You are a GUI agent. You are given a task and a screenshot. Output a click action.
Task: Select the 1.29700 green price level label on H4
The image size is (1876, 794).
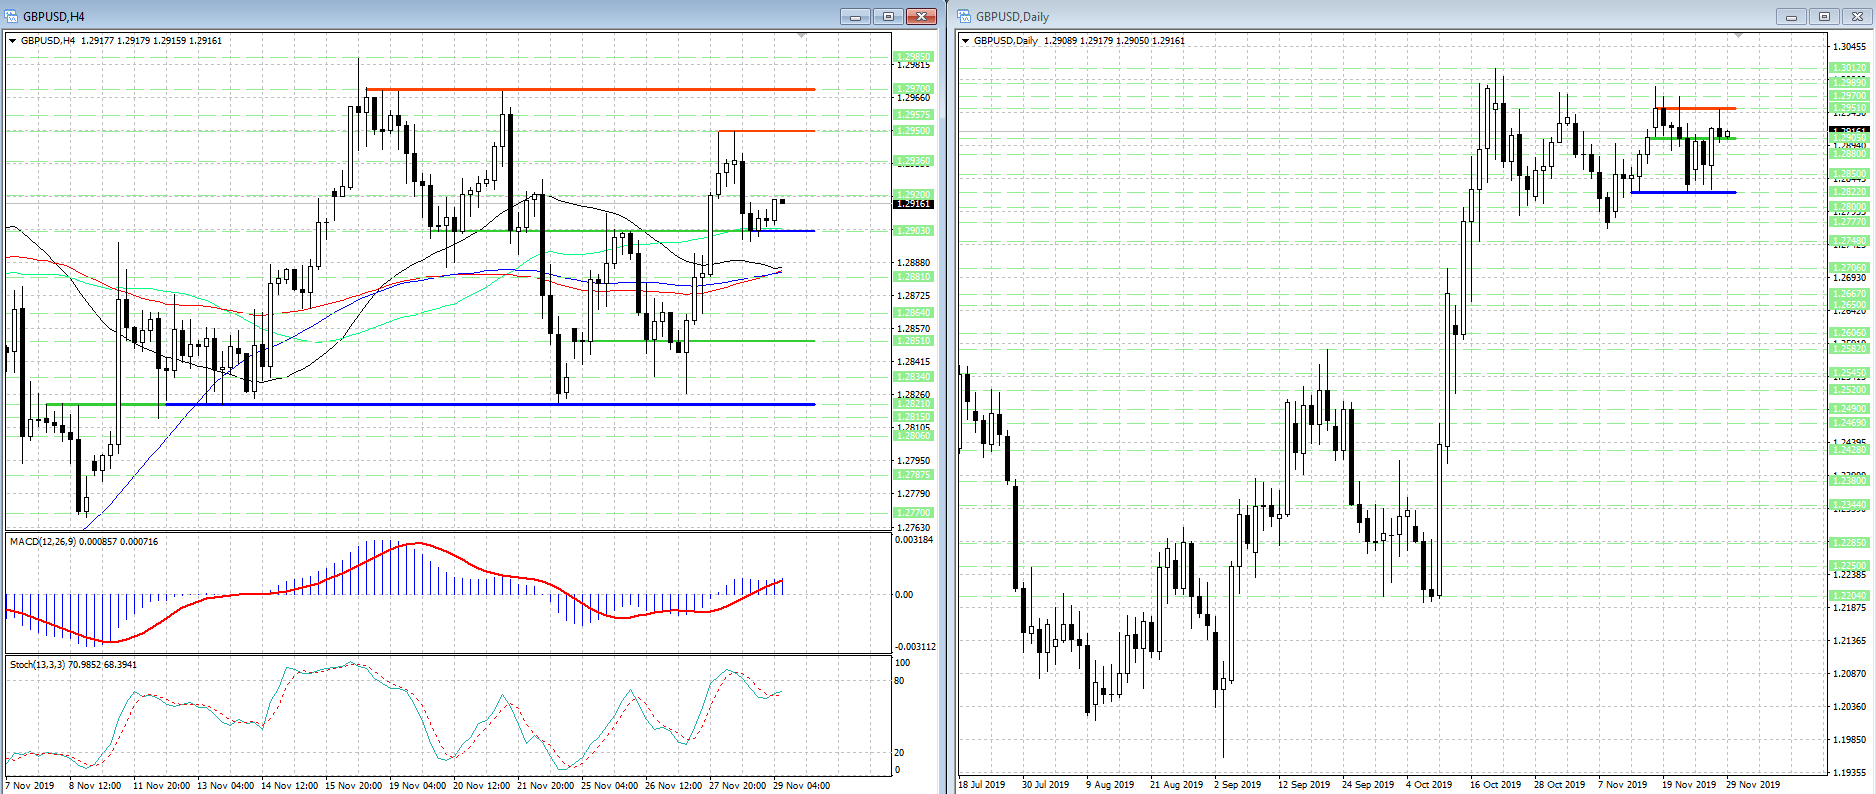pyautogui.click(x=913, y=89)
